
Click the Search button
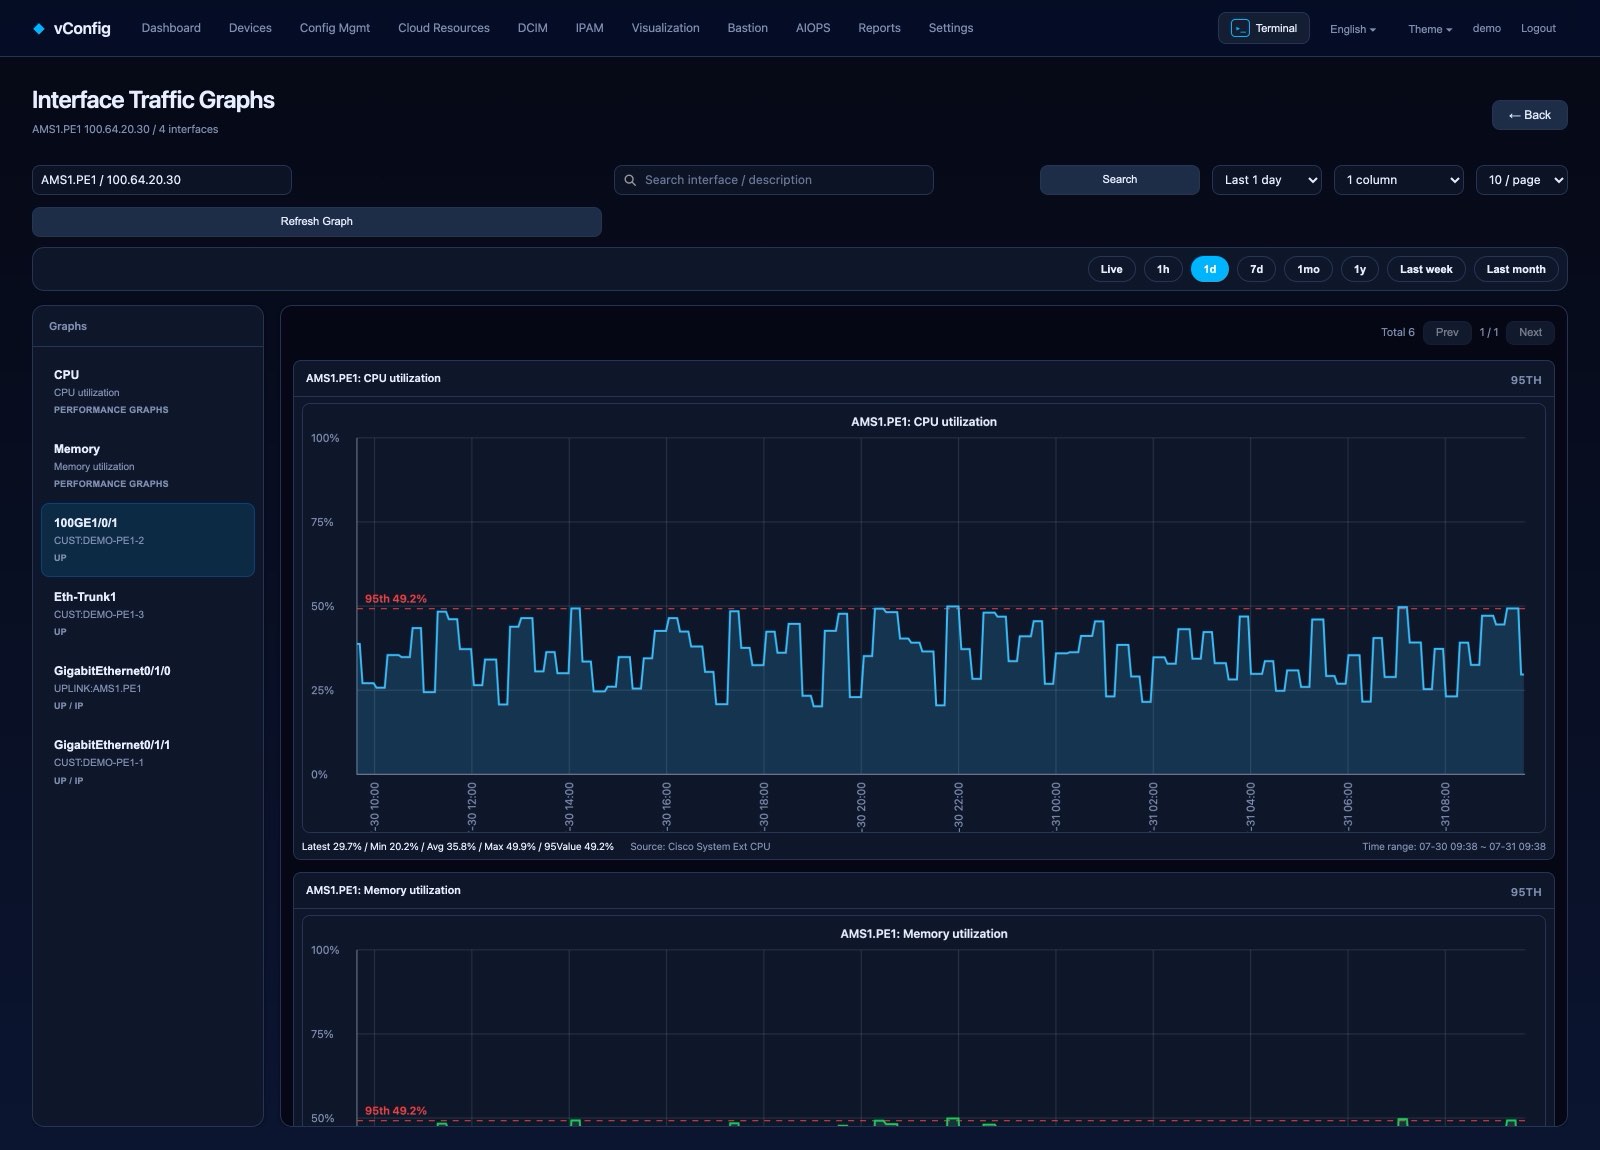click(1119, 180)
